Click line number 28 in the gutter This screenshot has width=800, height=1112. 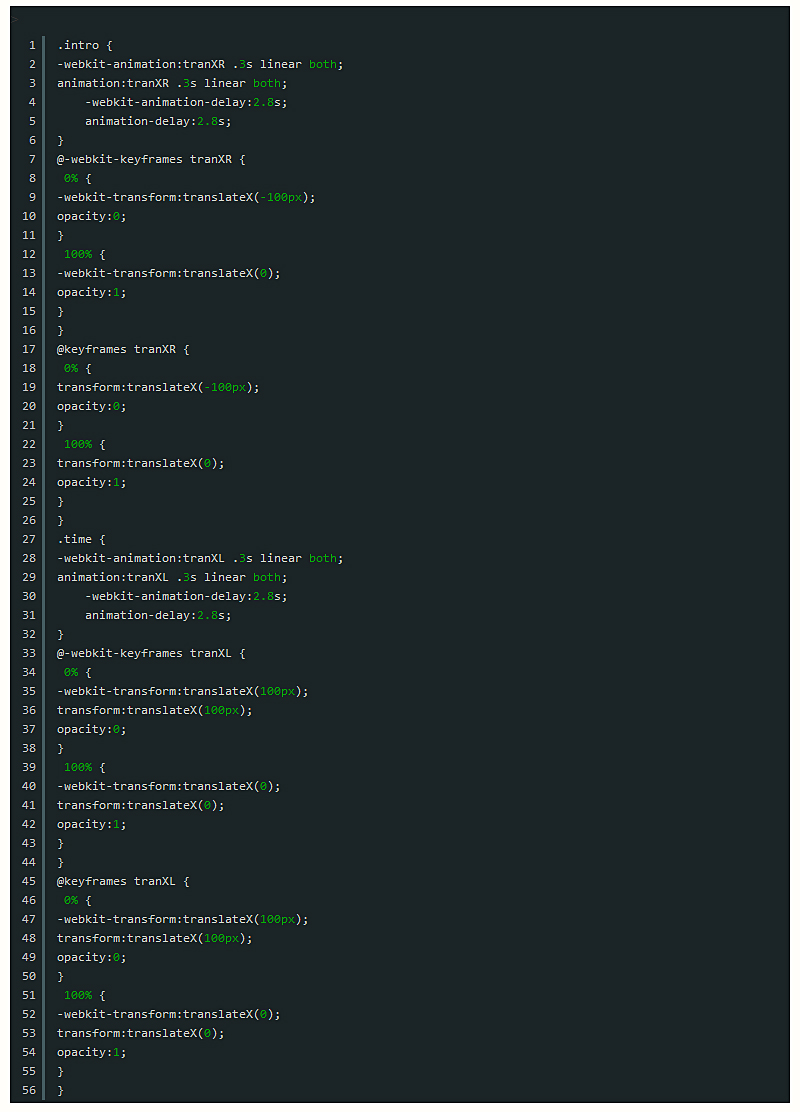[x=28, y=558]
